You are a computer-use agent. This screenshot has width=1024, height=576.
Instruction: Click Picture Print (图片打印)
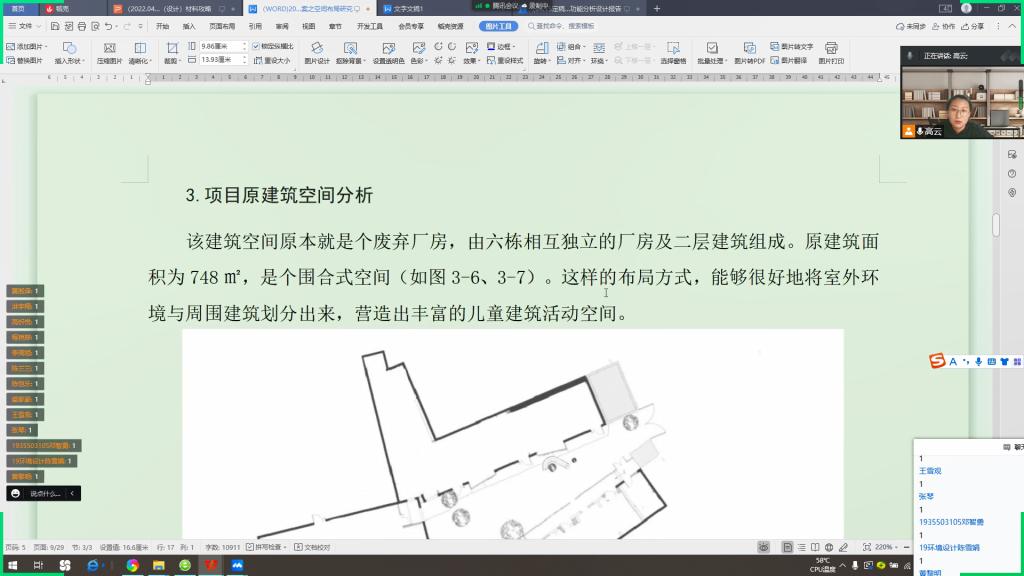[x=831, y=53]
